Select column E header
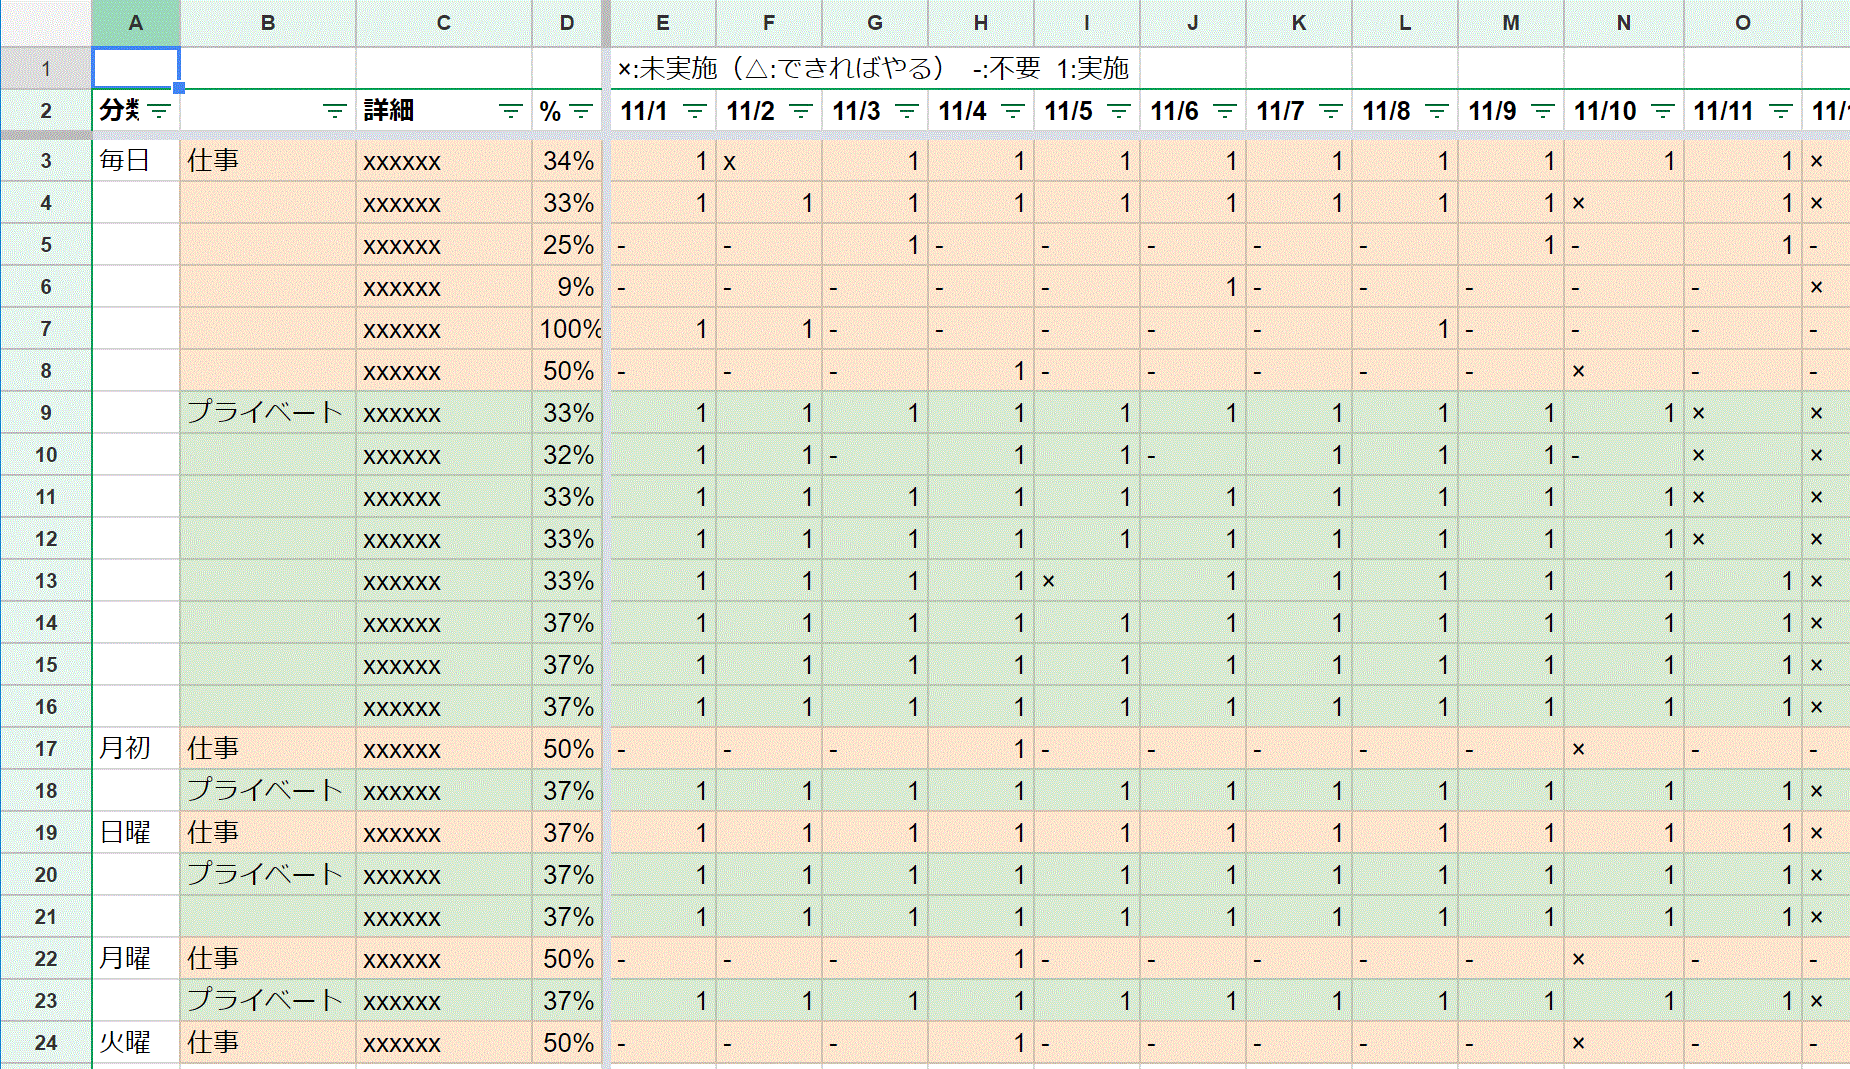 [663, 23]
